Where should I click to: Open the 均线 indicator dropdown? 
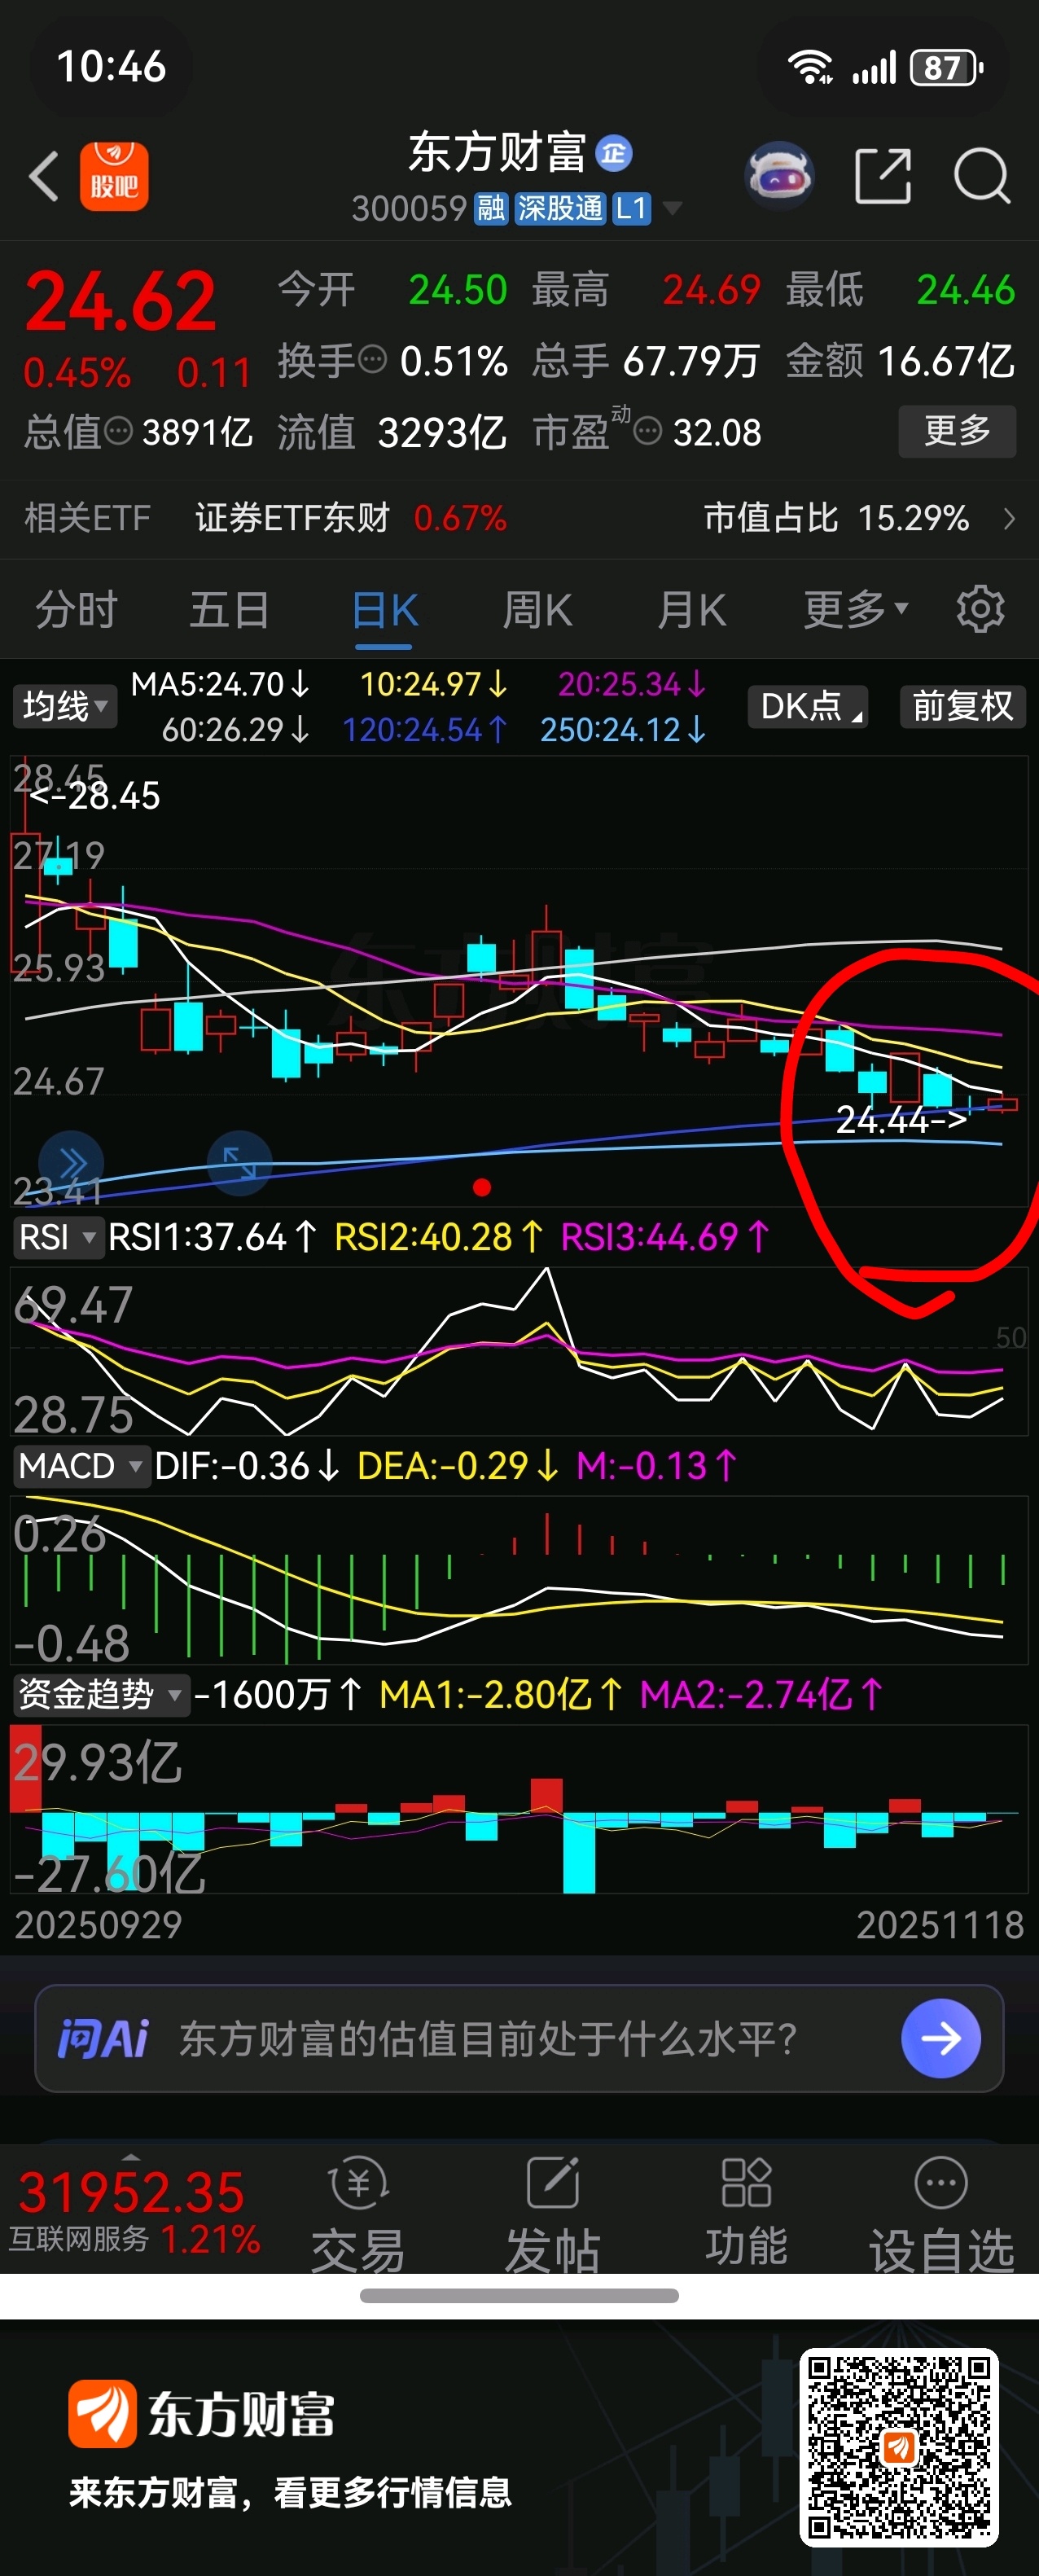tap(64, 706)
